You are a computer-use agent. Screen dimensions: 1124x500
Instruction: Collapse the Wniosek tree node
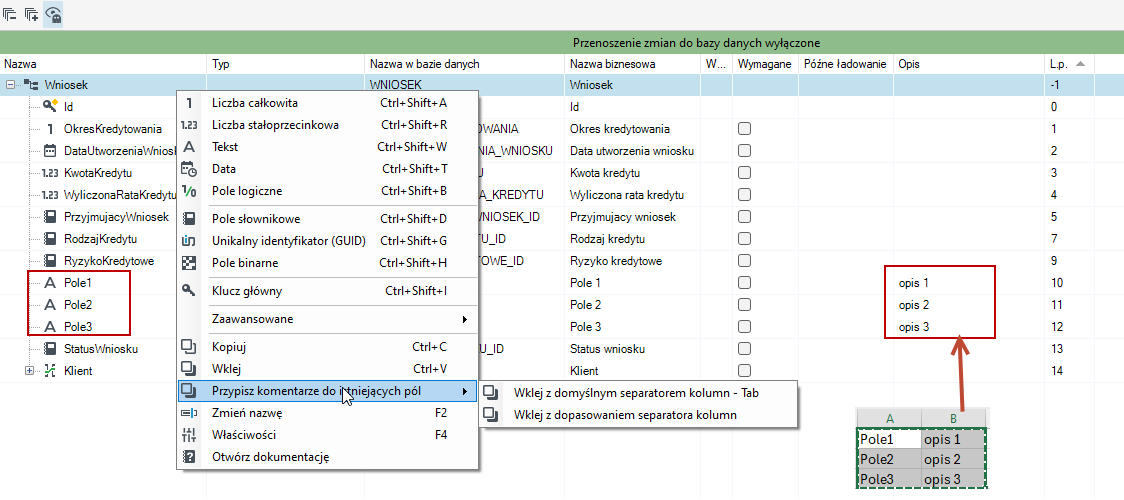tap(10, 85)
